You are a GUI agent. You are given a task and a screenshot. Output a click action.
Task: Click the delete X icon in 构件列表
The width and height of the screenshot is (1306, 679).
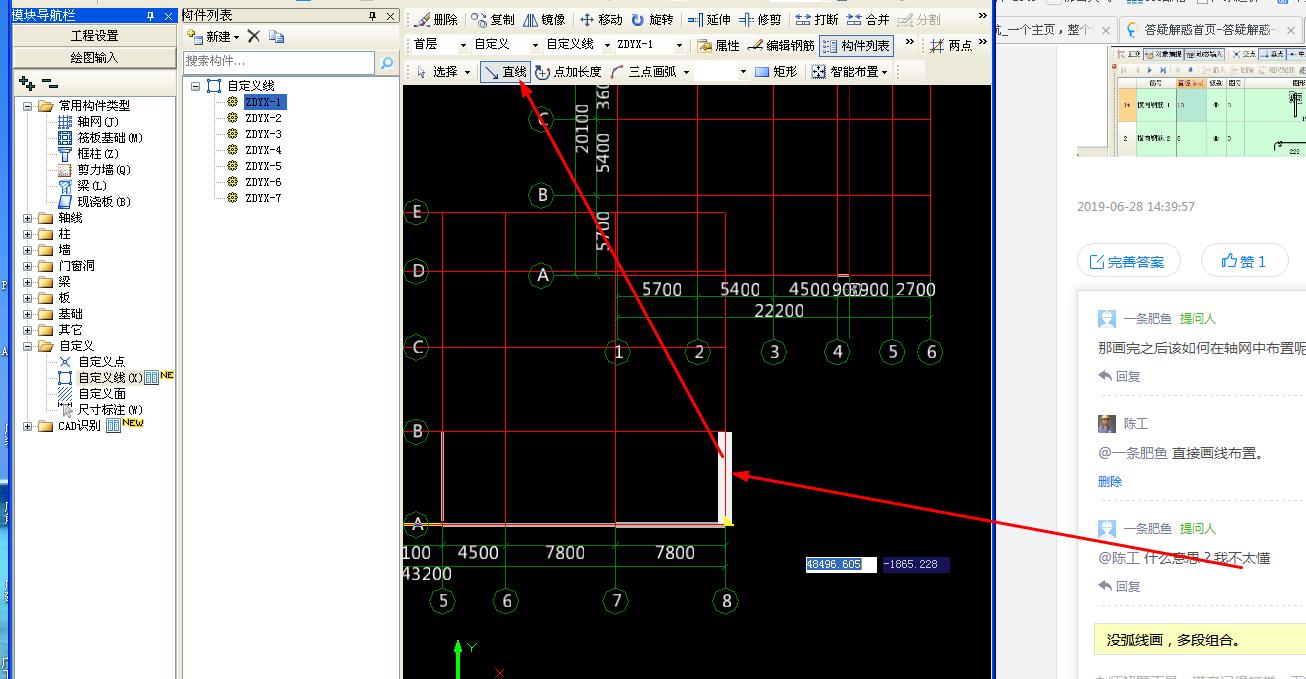(x=254, y=36)
